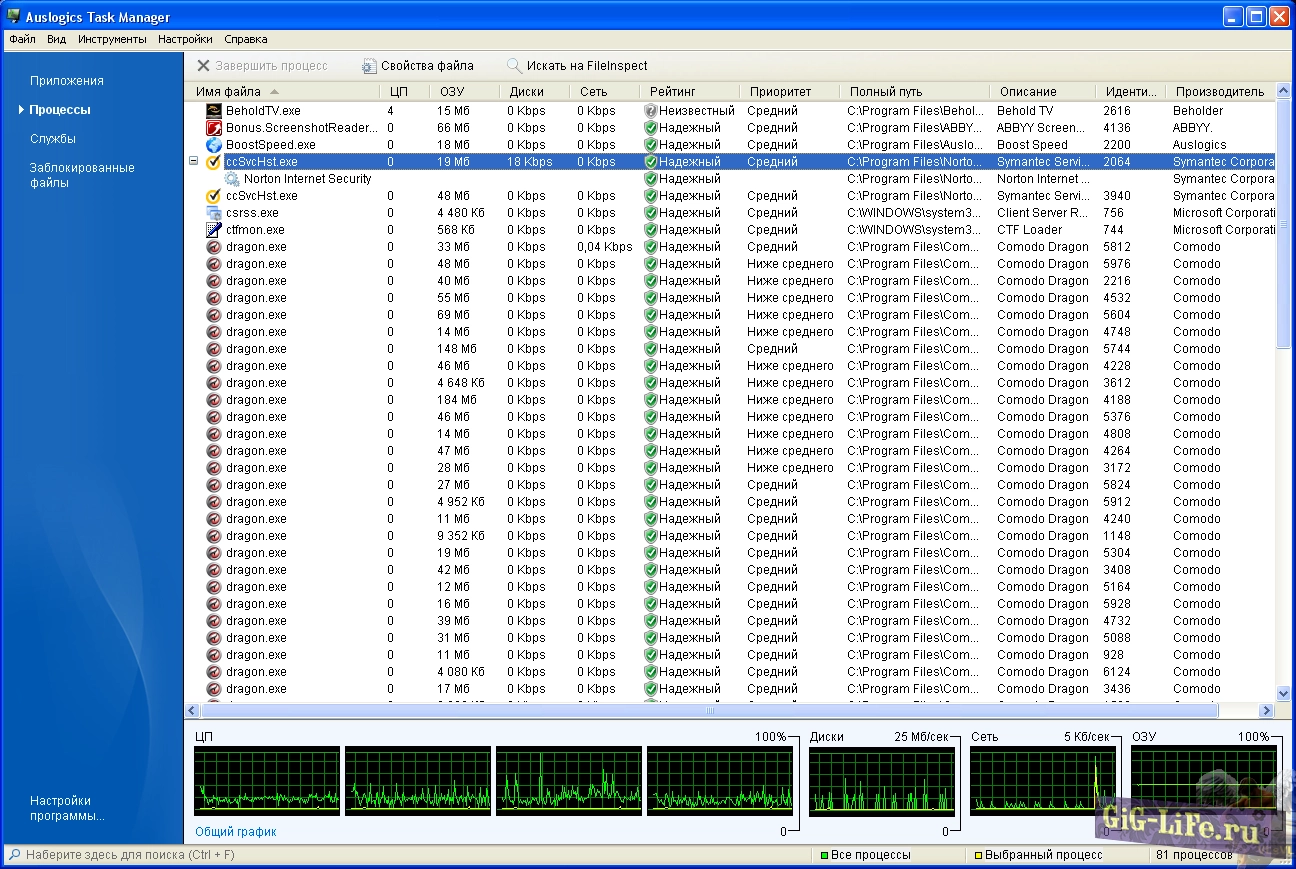
Task: Sort processes by the ОЗУ column
Action: coord(452,92)
